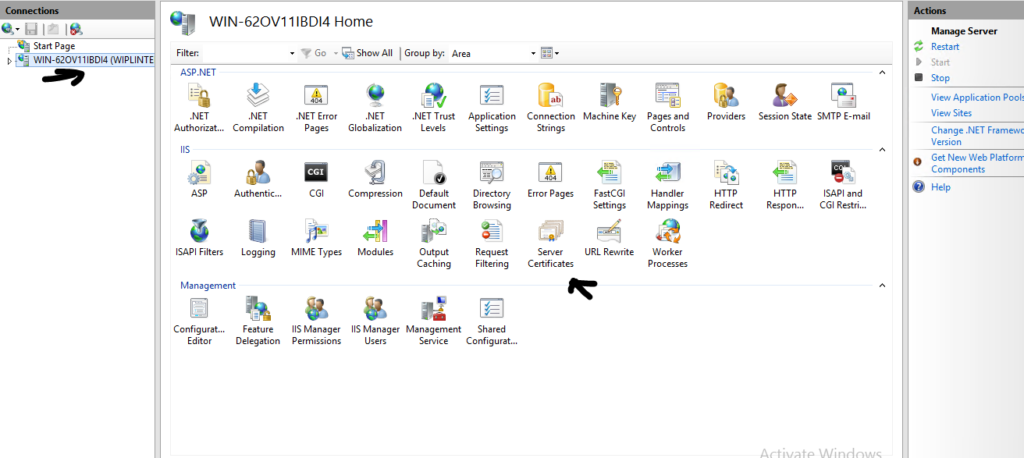
Task: Open the Filter text dropdown
Action: (x=292, y=53)
